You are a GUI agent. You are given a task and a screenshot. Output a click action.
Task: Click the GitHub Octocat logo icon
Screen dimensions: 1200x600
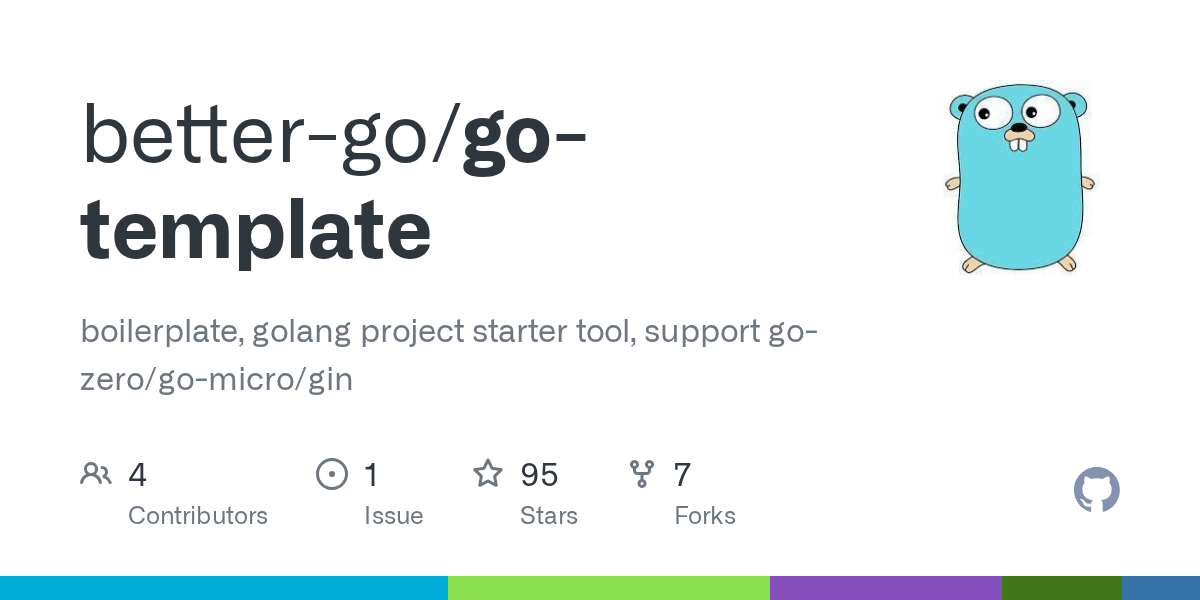click(x=1097, y=490)
